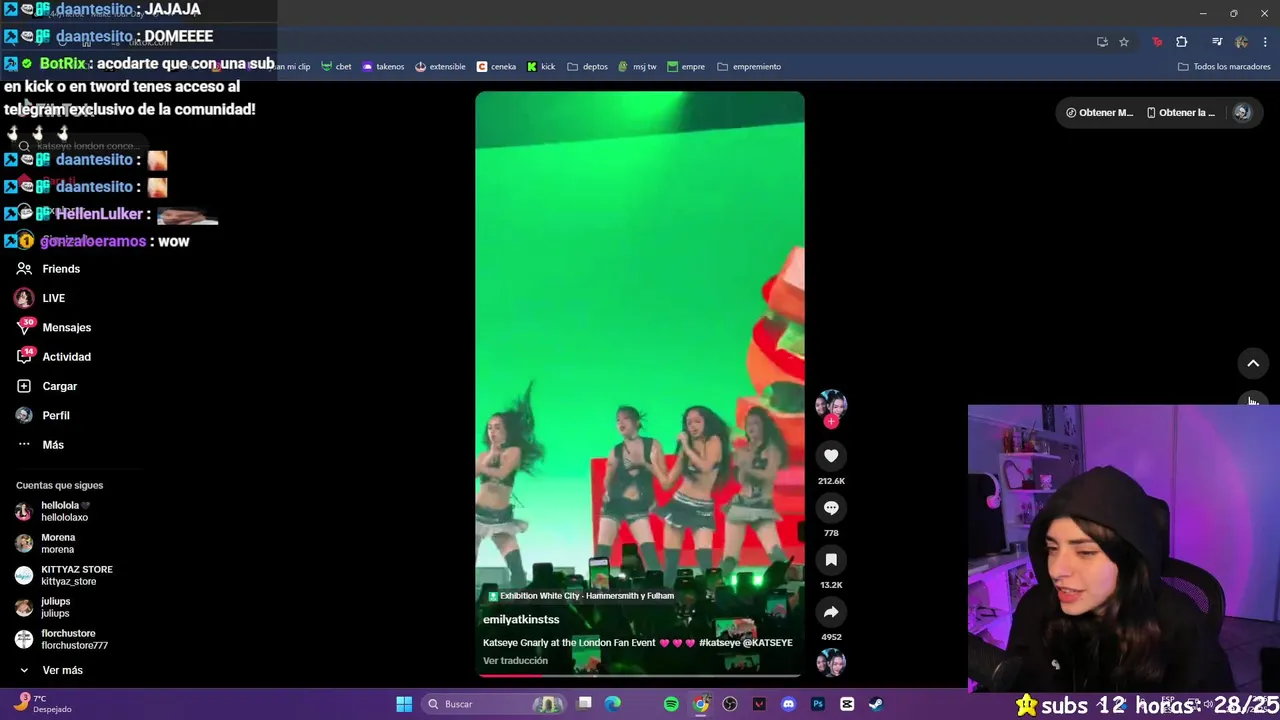Open the msj tw bookmark
Image resolution: width=1280 pixels, height=720 pixels.
click(x=638, y=67)
